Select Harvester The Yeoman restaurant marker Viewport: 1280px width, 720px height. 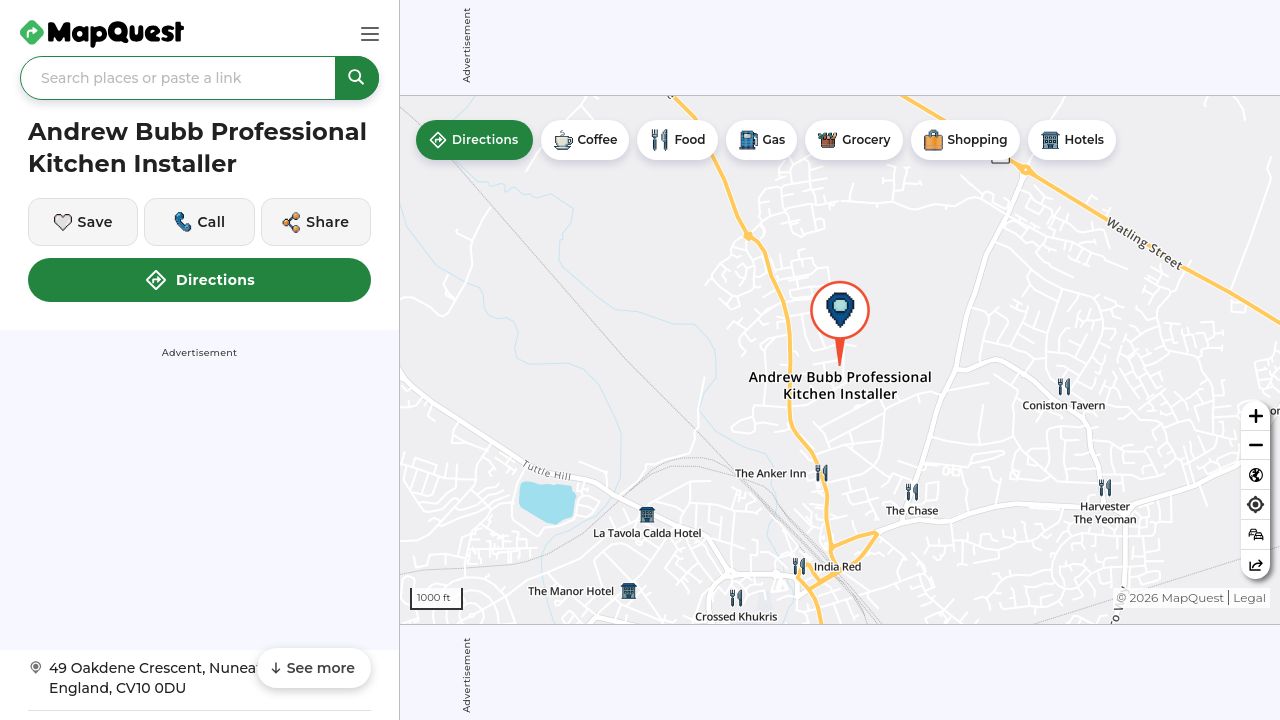[x=1105, y=488]
